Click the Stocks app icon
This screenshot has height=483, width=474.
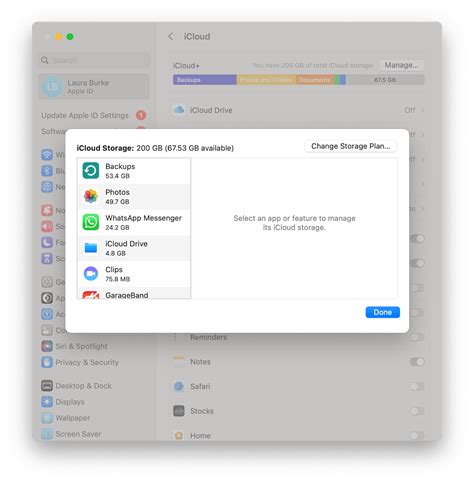[x=179, y=411]
